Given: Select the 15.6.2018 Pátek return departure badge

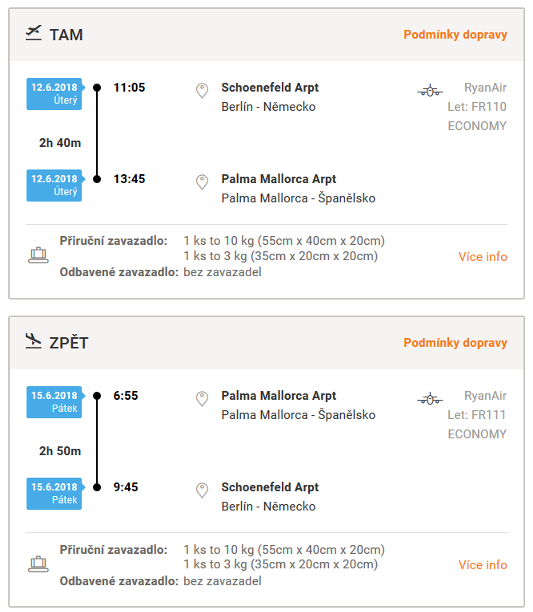Looking at the screenshot, I should [55, 402].
